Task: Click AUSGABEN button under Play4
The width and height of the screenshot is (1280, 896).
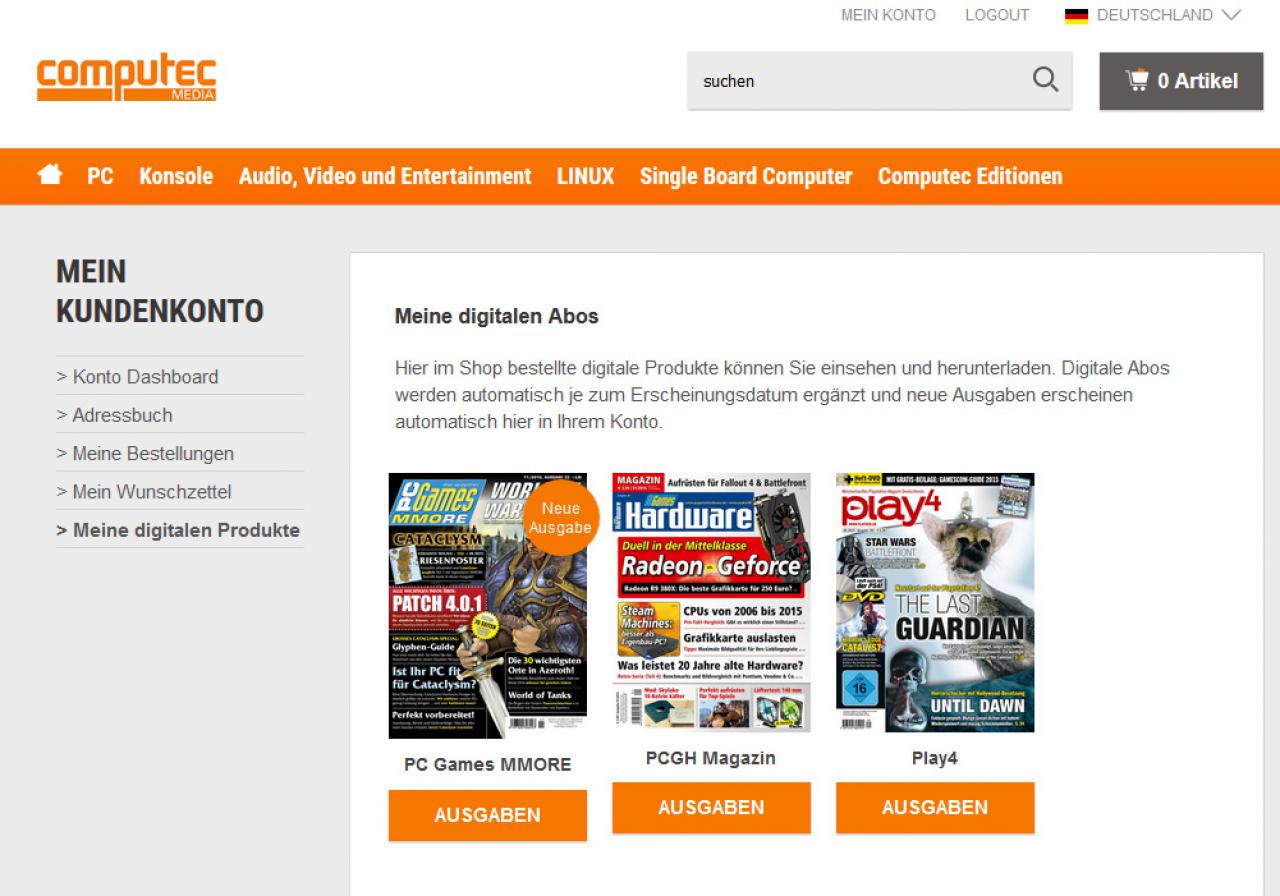Action: pyautogui.click(x=935, y=807)
